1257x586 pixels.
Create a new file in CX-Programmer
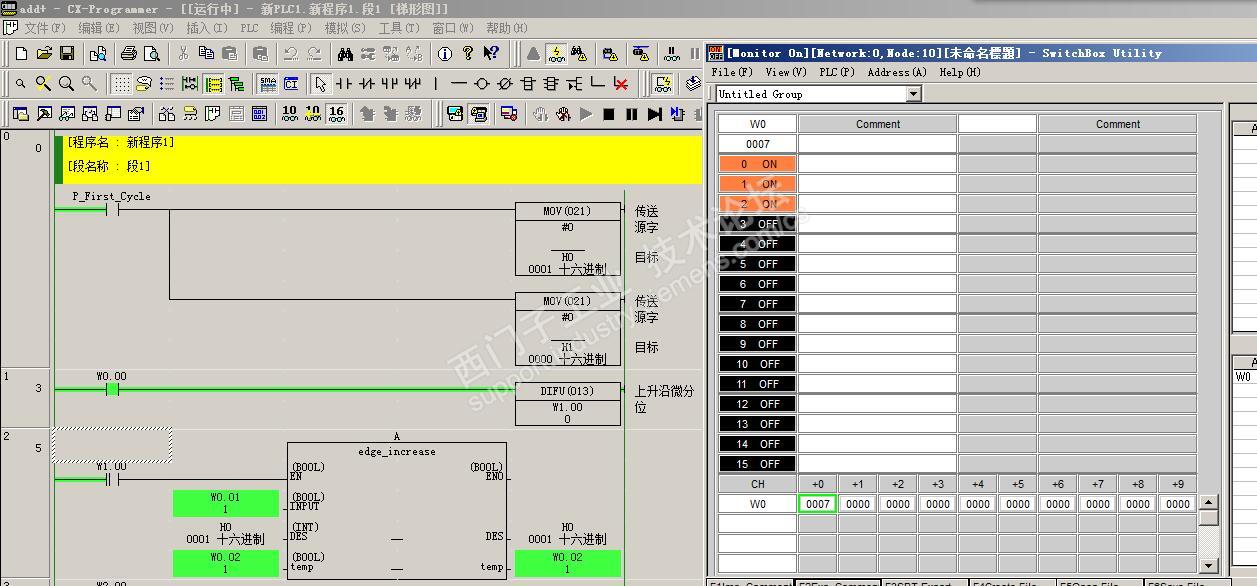tap(21, 53)
